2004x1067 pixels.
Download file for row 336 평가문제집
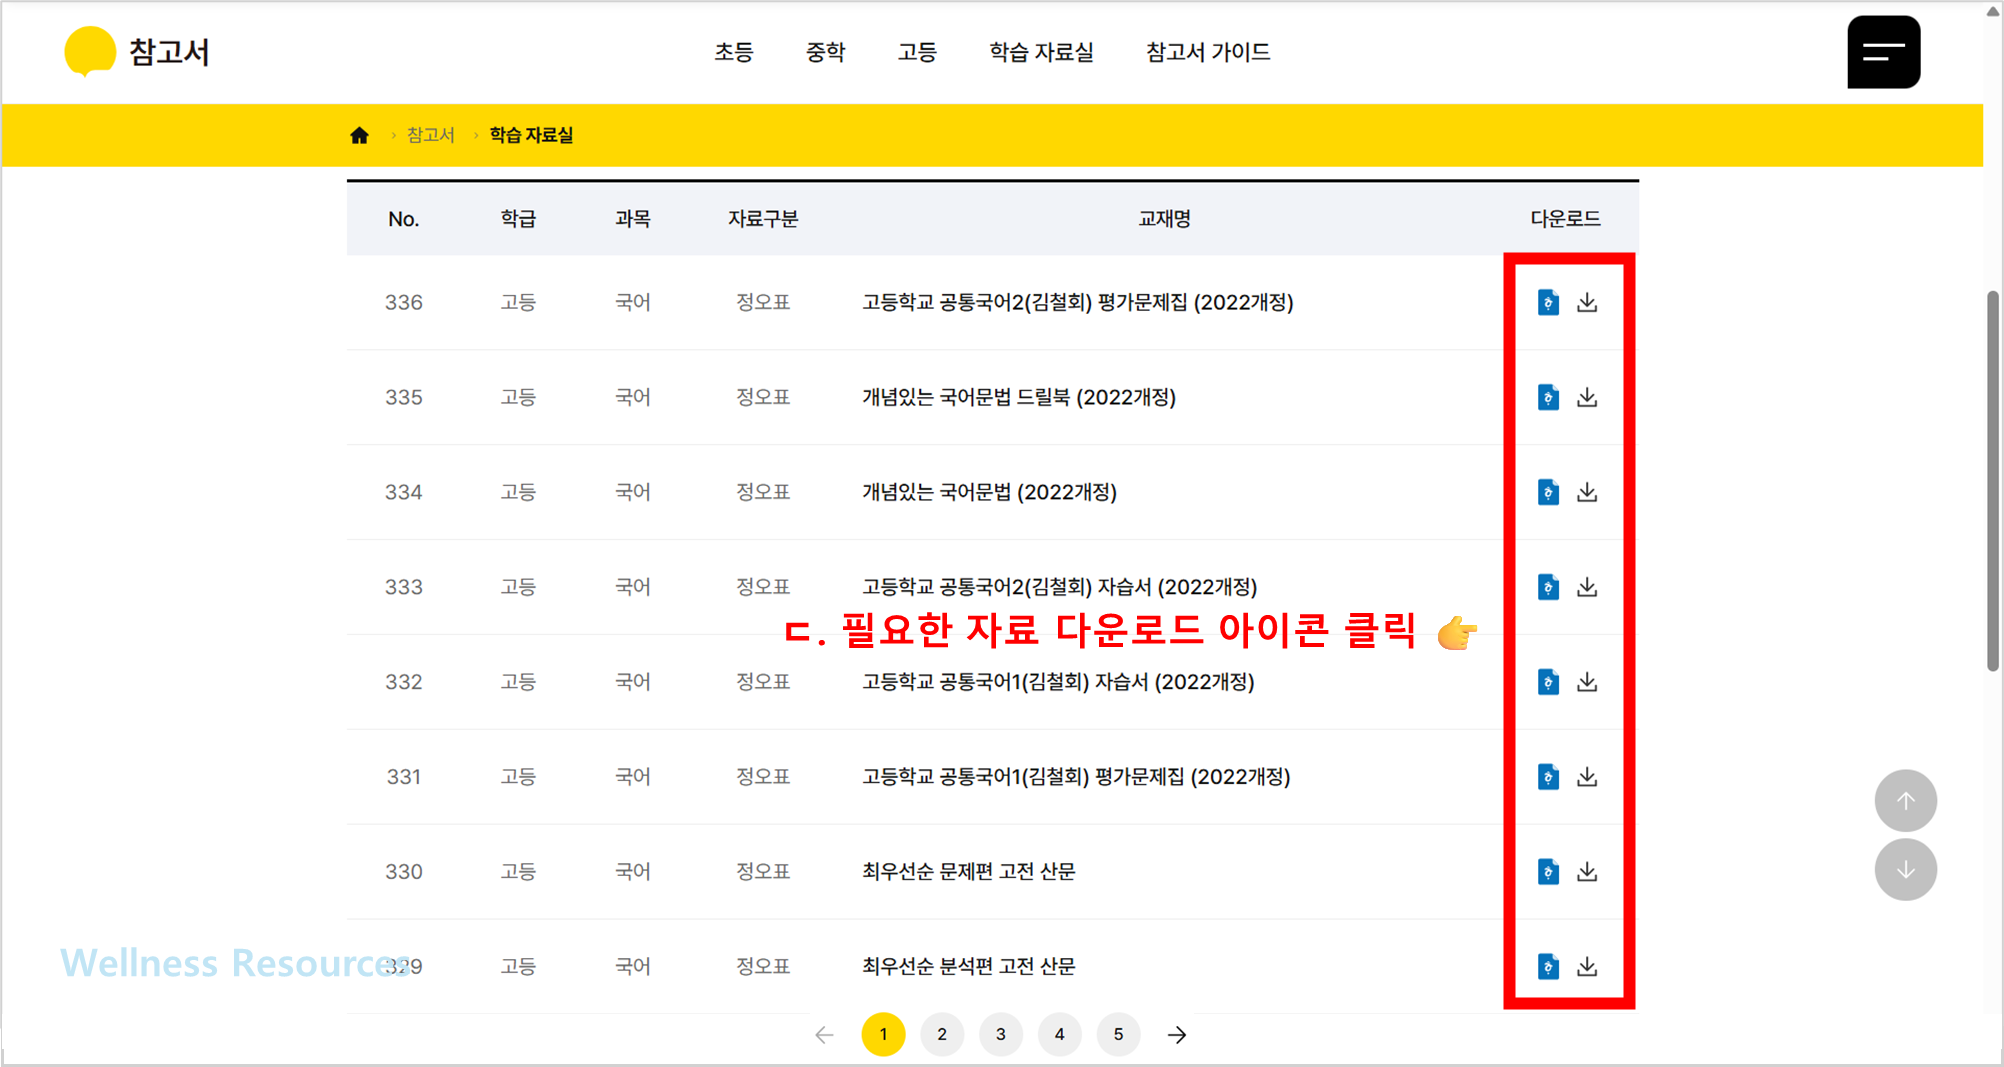1587,302
